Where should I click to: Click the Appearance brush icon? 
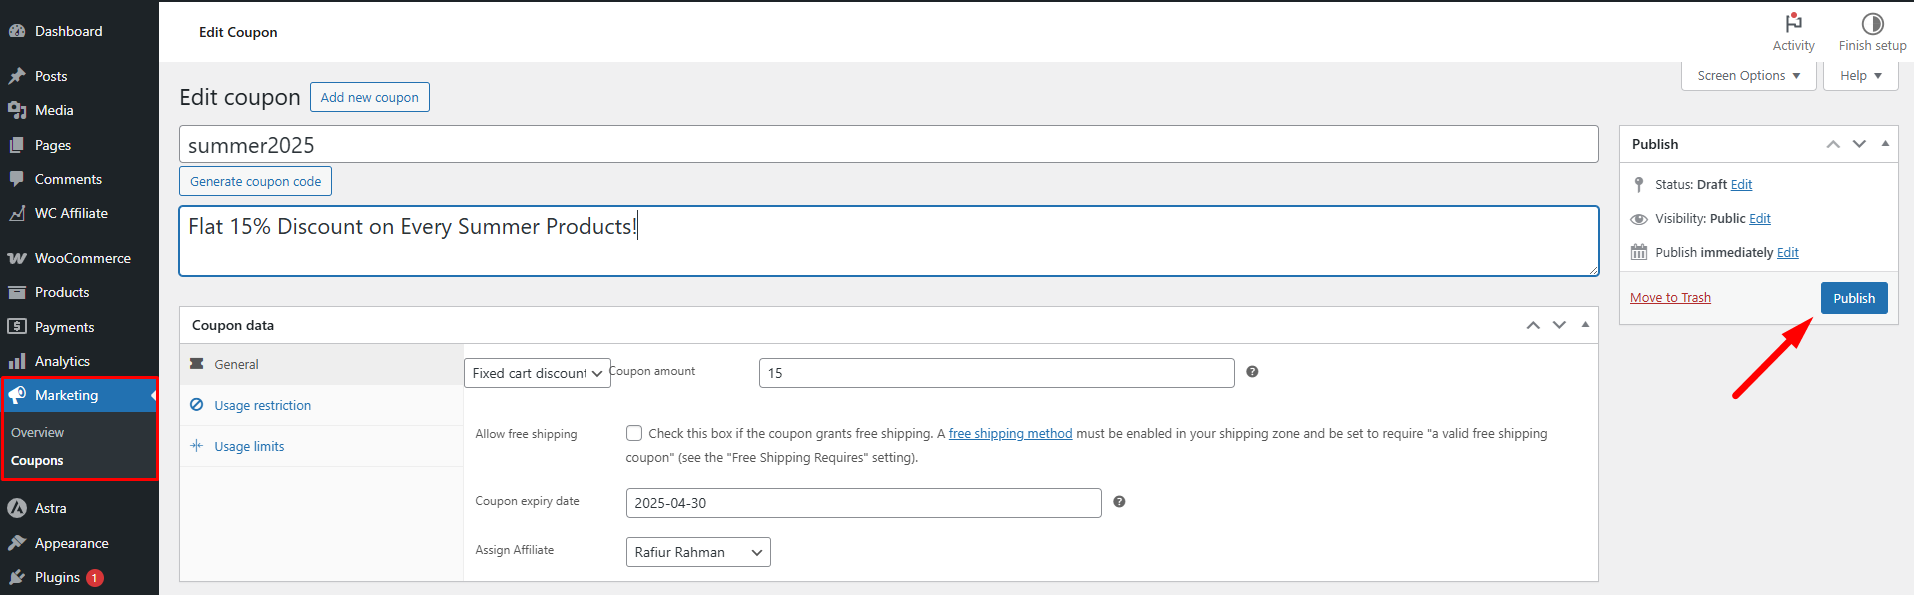coord(17,543)
